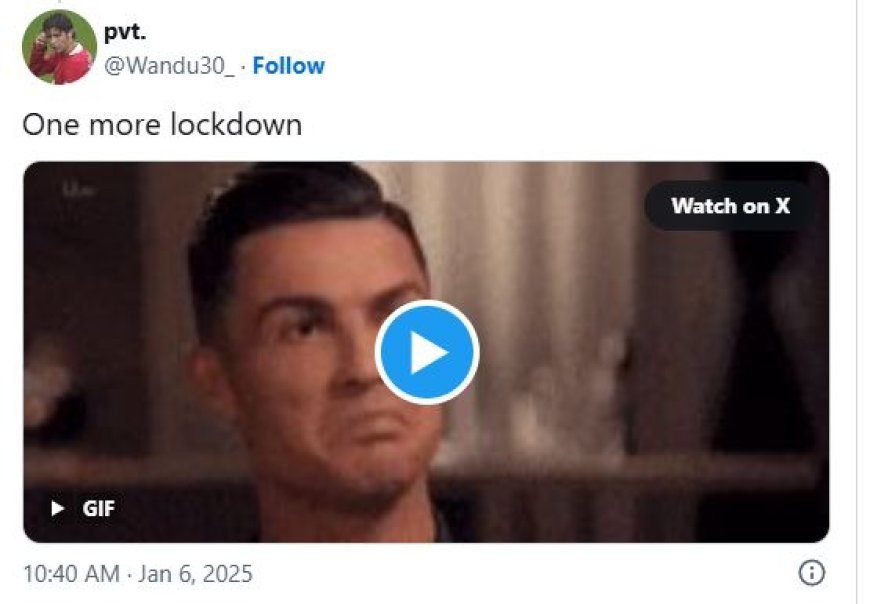This screenshot has width=870, height=604.
Task: Click the vertical border right of the tweet
Action: [x=857, y=302]
